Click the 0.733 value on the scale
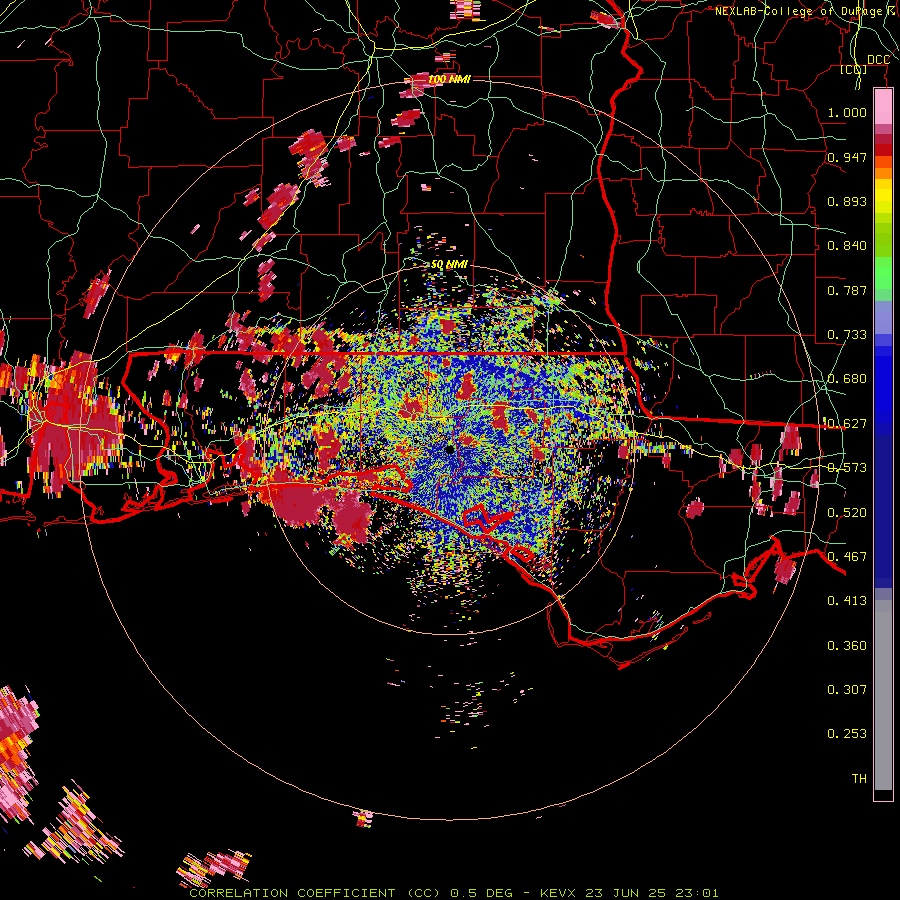 click(x=847, y=335)
